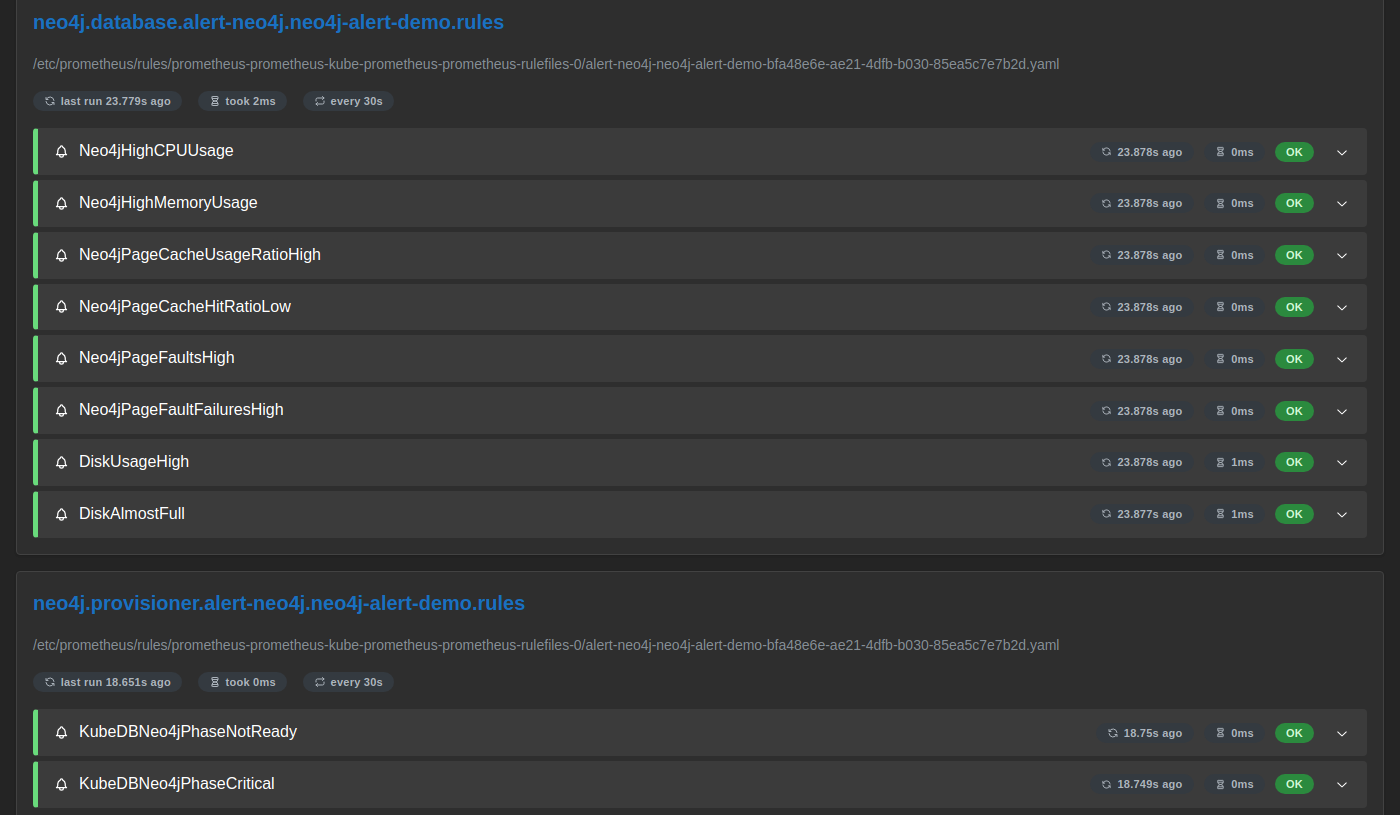Expand the Neo4jPageFaultsHigh rule chevron
The image size is (1400, 815).
1342,359
